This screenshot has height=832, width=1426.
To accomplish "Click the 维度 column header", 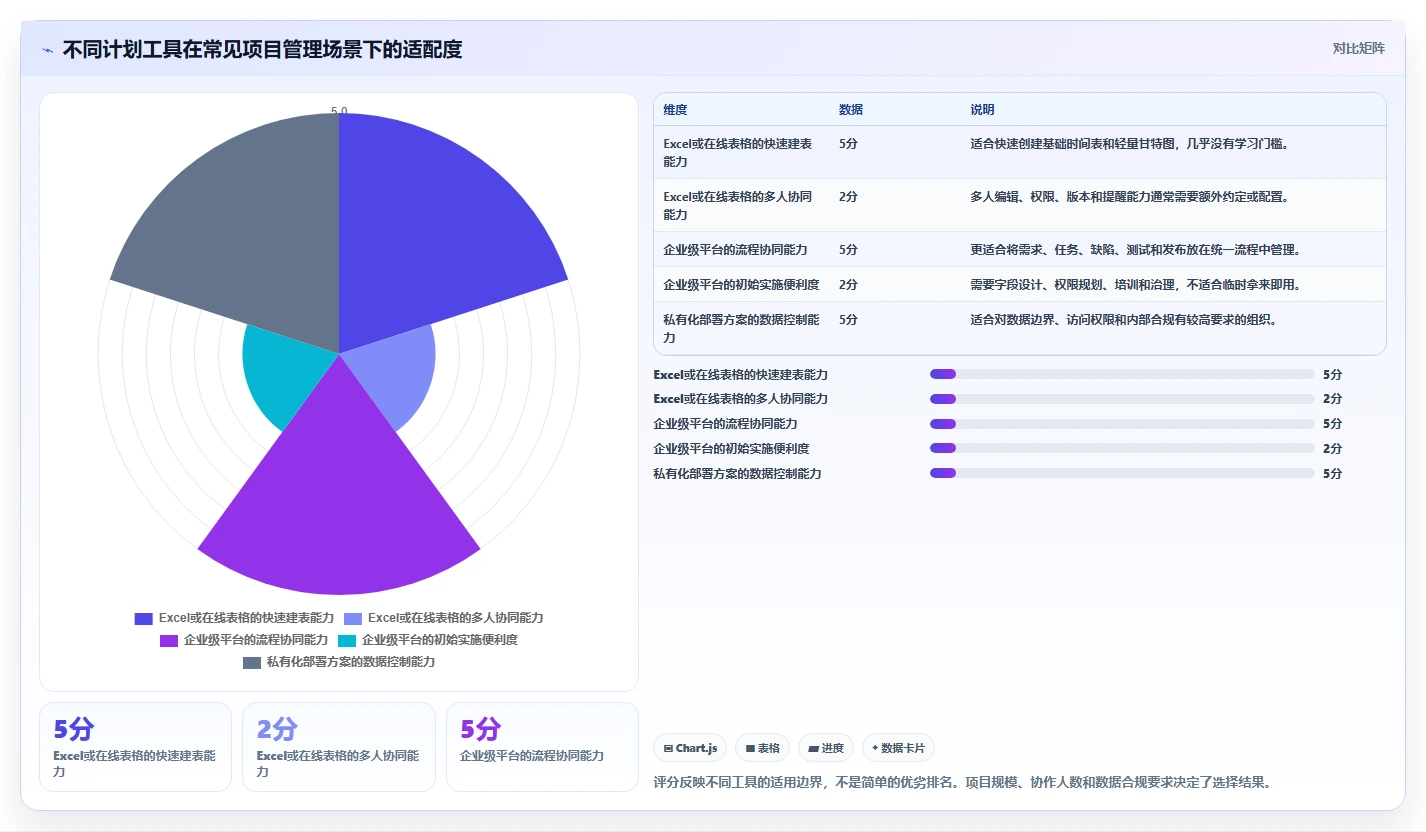I will [675, 110].
